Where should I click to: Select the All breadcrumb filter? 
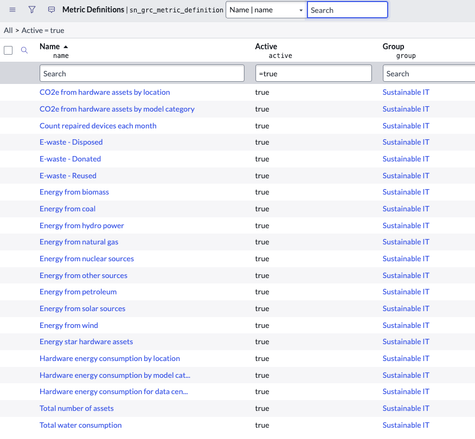coord(8,30)
